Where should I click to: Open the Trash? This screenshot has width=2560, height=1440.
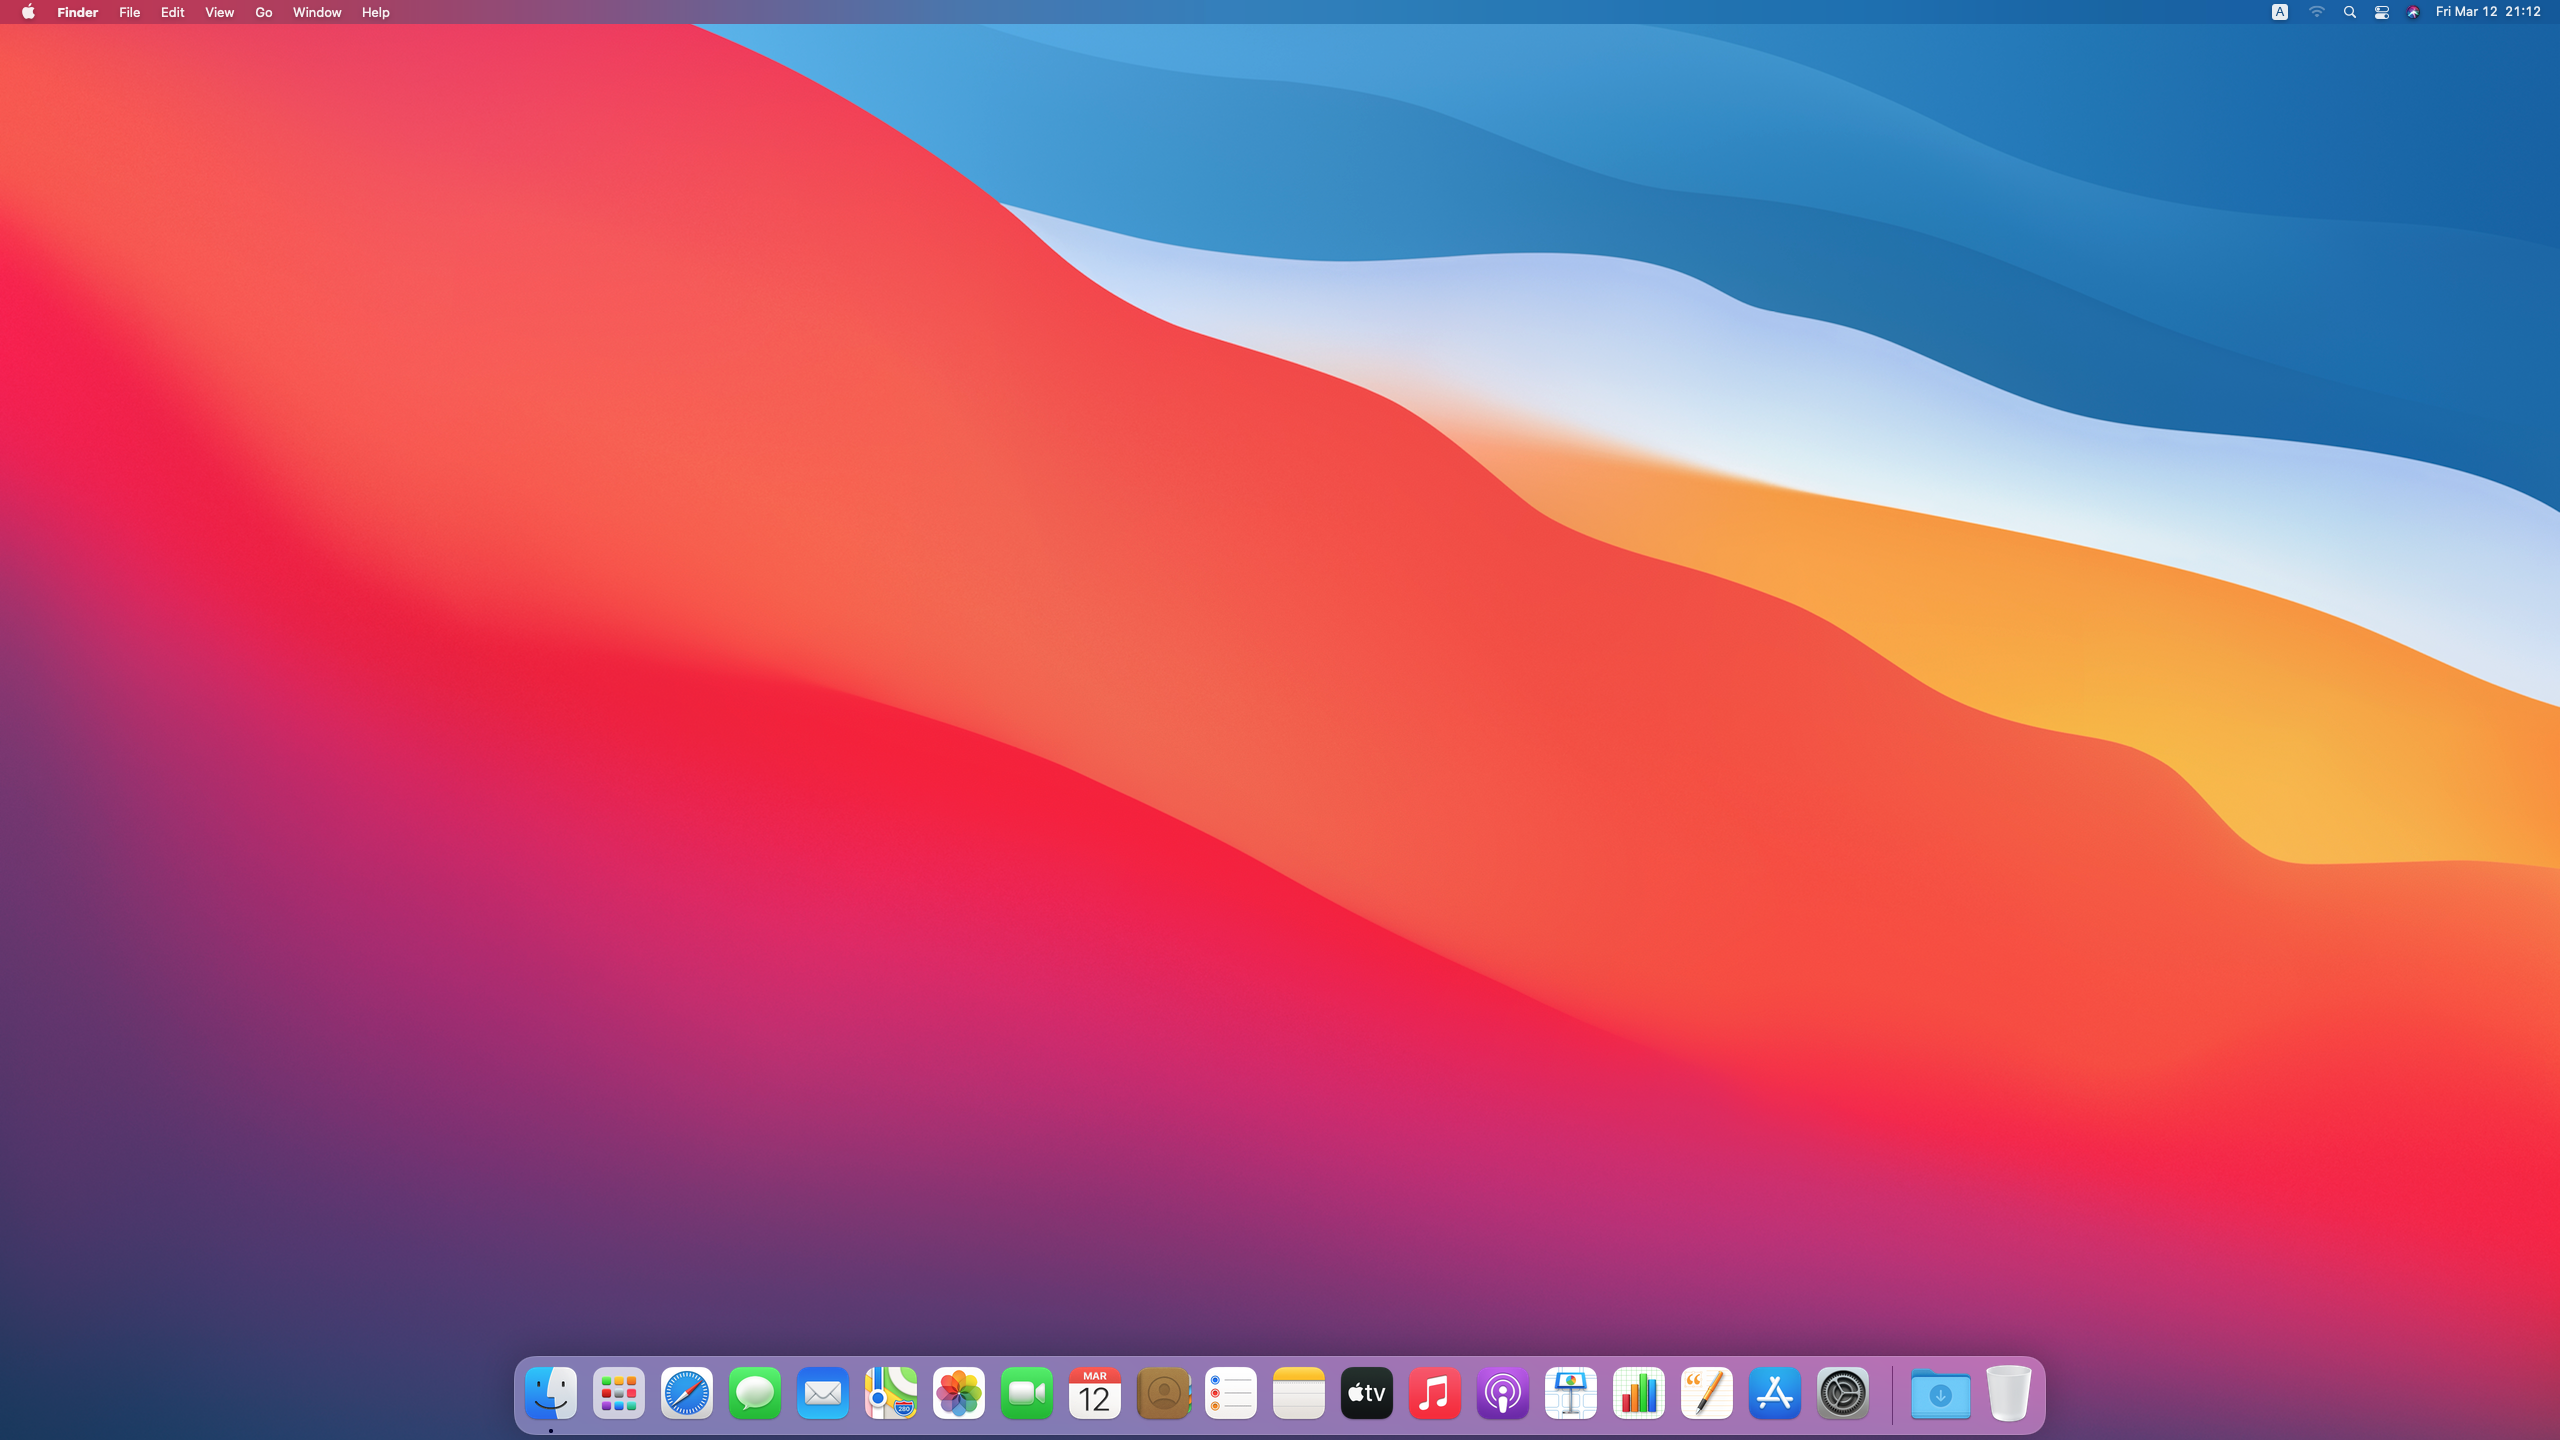point(2009,1393)
